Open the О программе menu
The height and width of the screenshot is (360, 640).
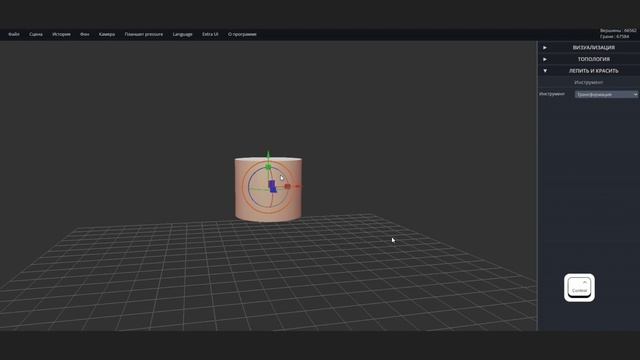pyautogui.click(x=242, y=34)
